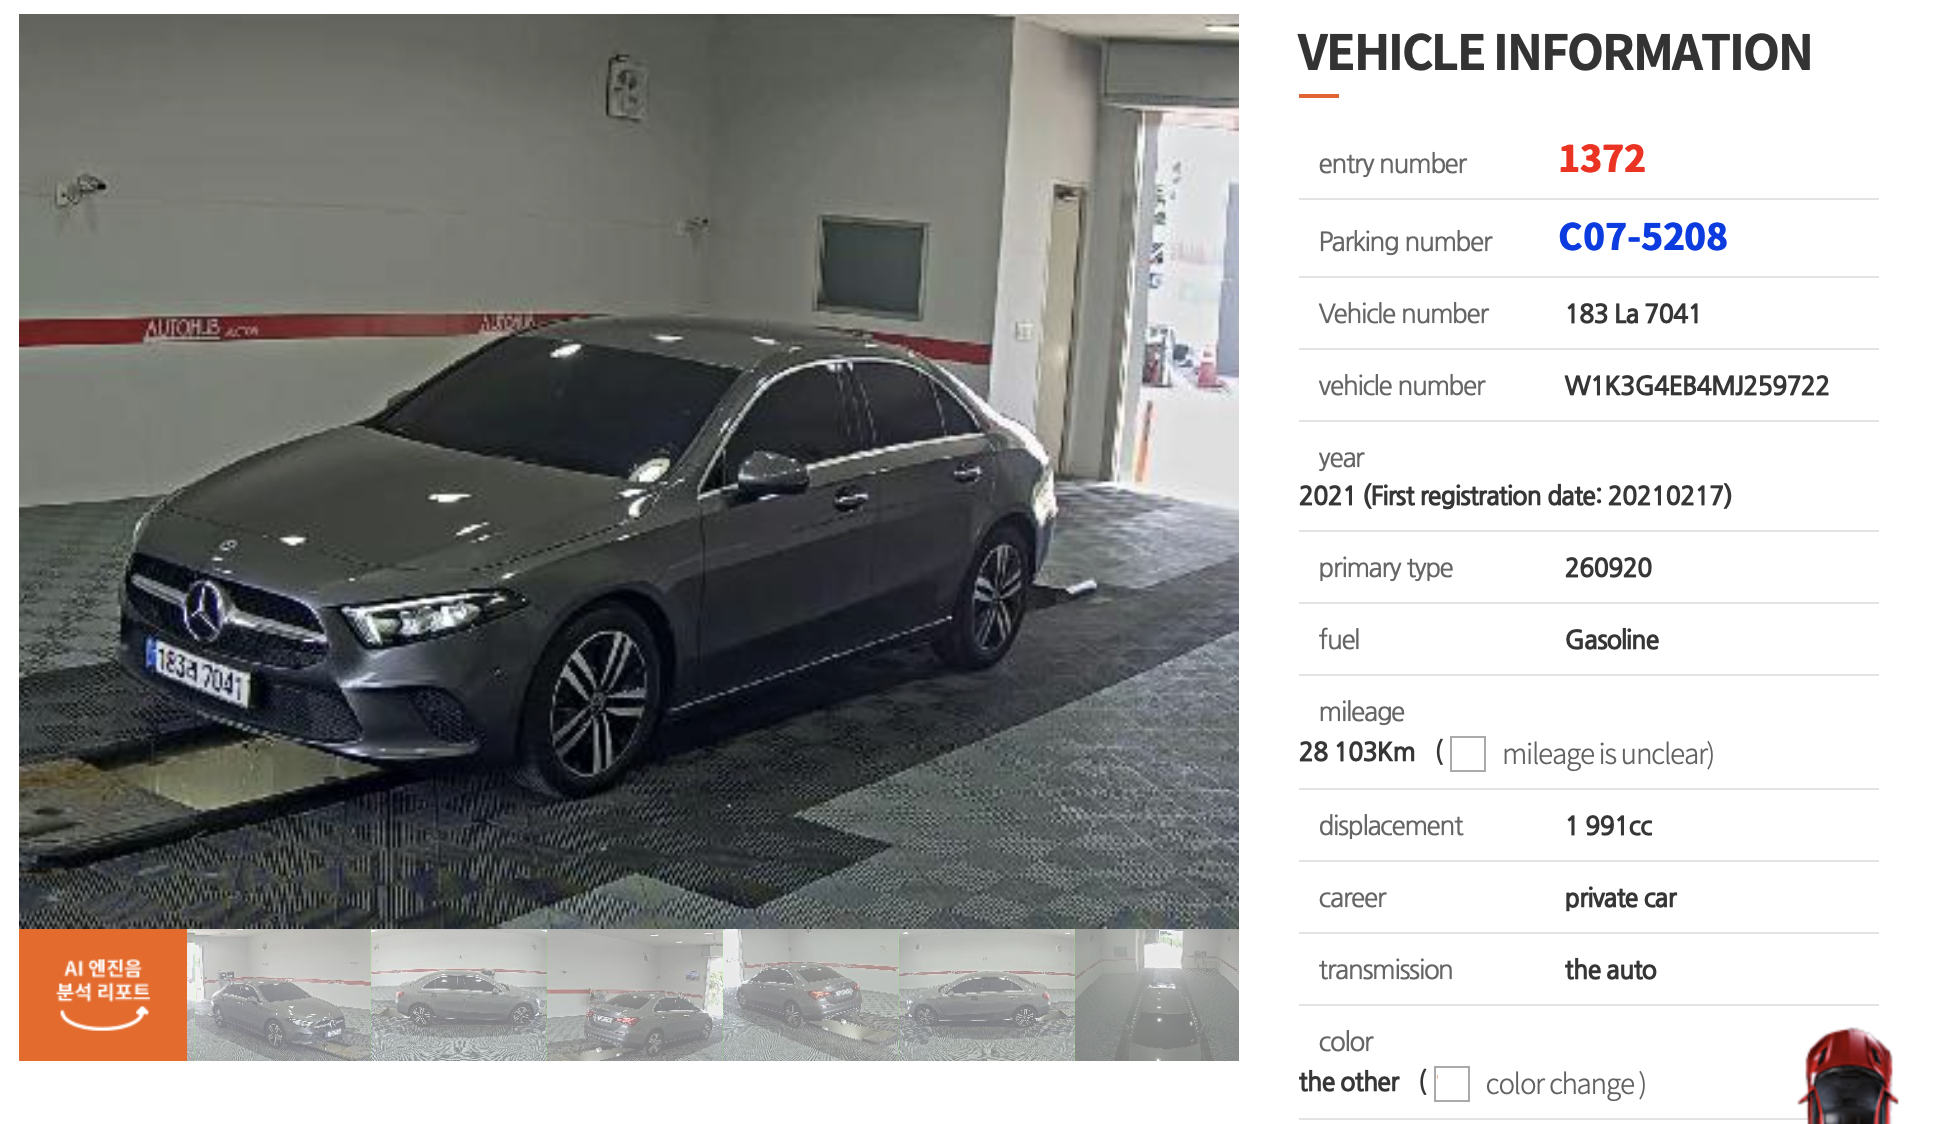The height and width of the screenshot is (1124, 1938).
Task: Select the fifth thumbnail showing left side profile
Action: [x=987, y=995]
